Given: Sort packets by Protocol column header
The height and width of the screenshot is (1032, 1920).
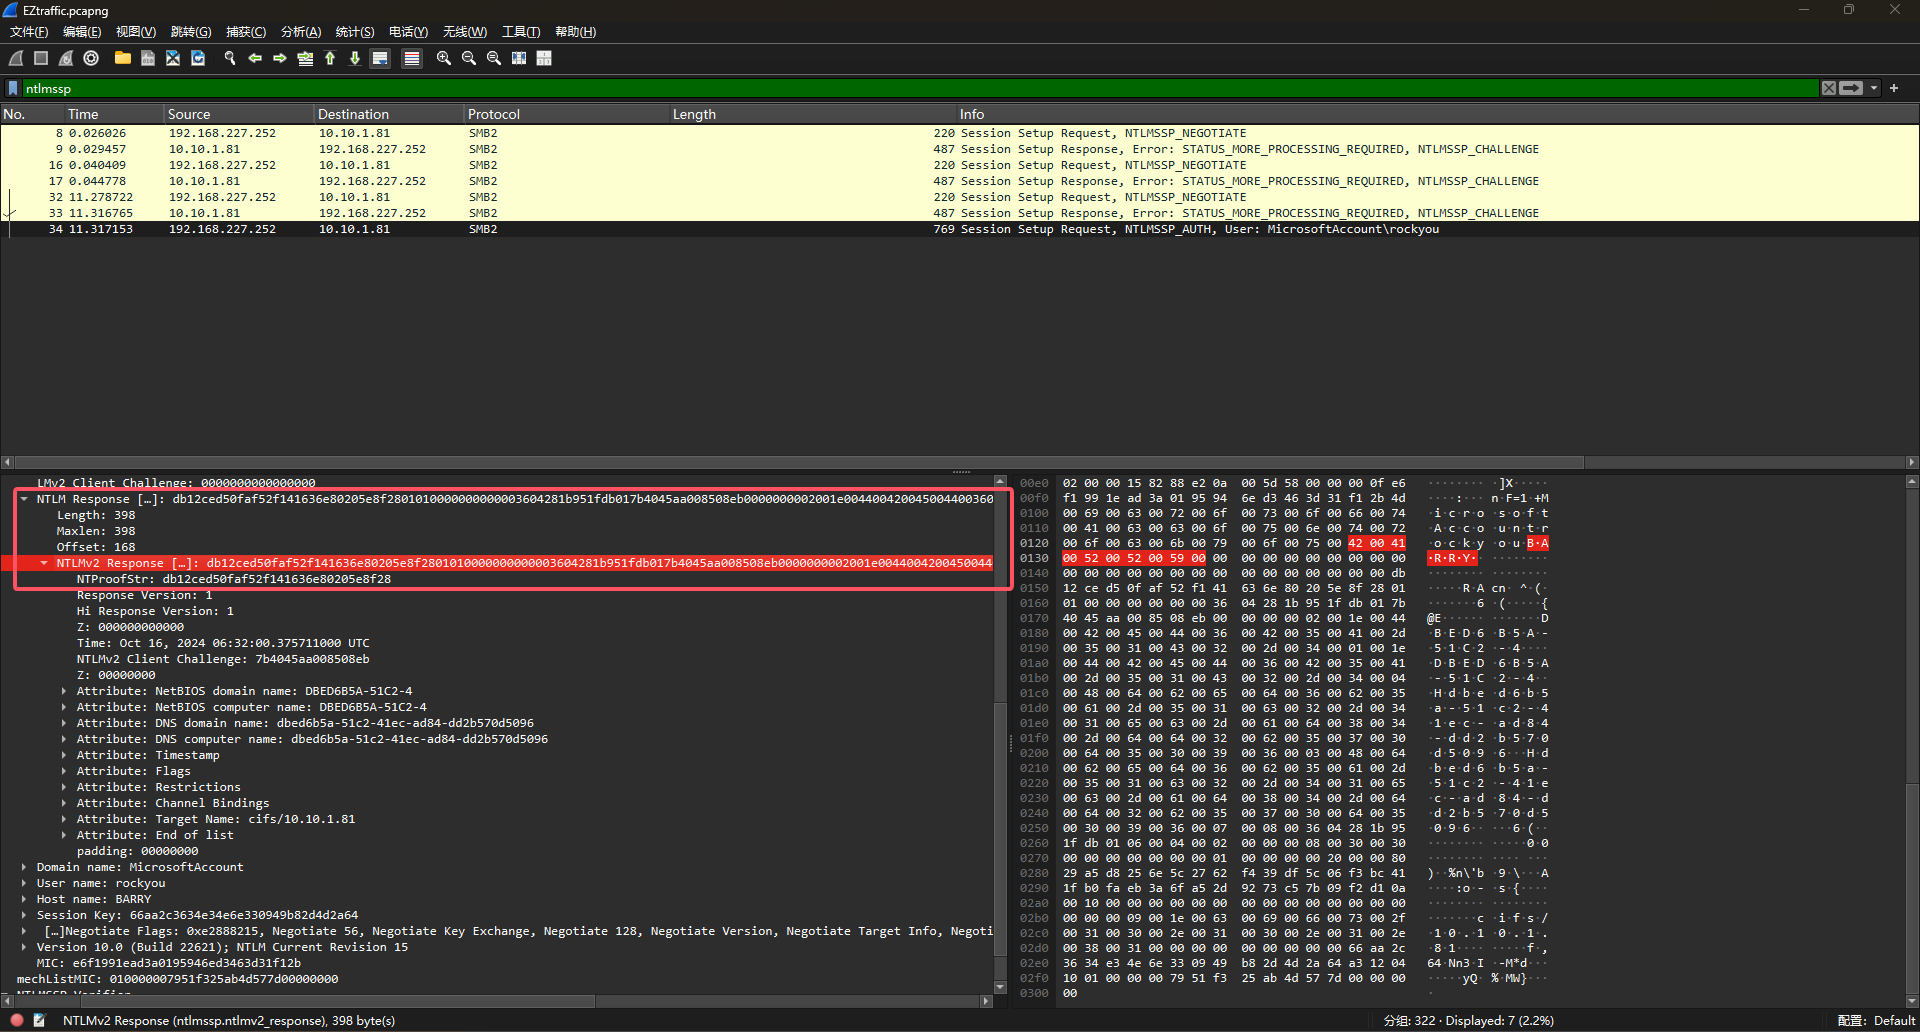Looking at the screenshot, I should [x=566, y=114].
